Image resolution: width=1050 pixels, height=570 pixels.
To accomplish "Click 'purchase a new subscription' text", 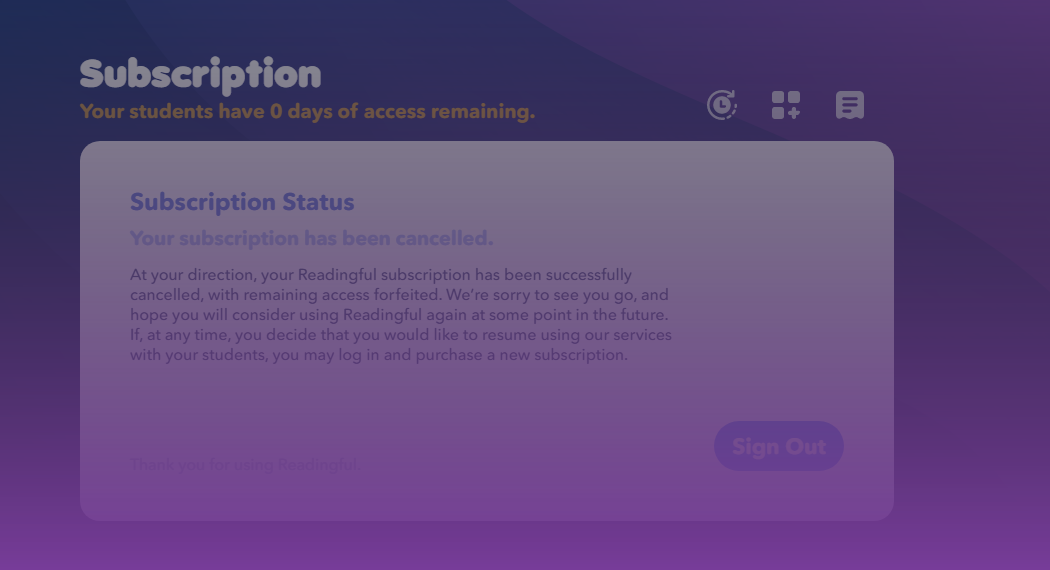I will 522,355.
